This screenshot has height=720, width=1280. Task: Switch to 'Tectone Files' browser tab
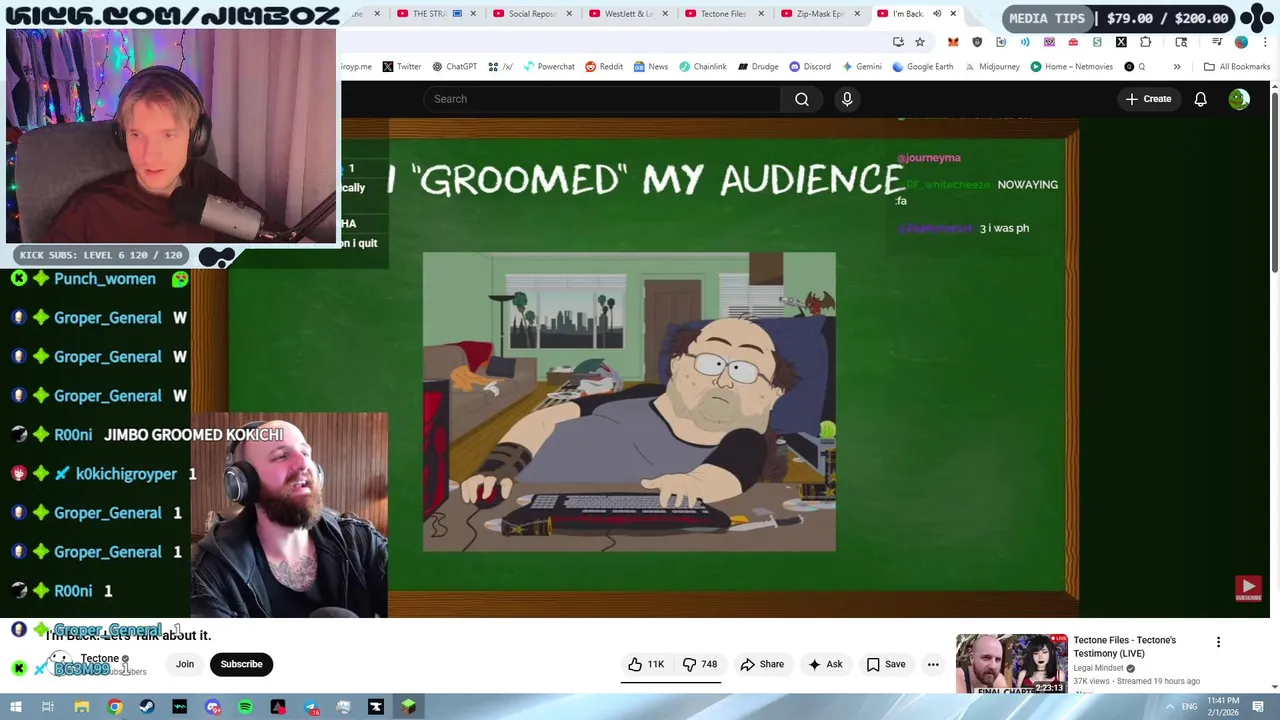coord(723,14)
